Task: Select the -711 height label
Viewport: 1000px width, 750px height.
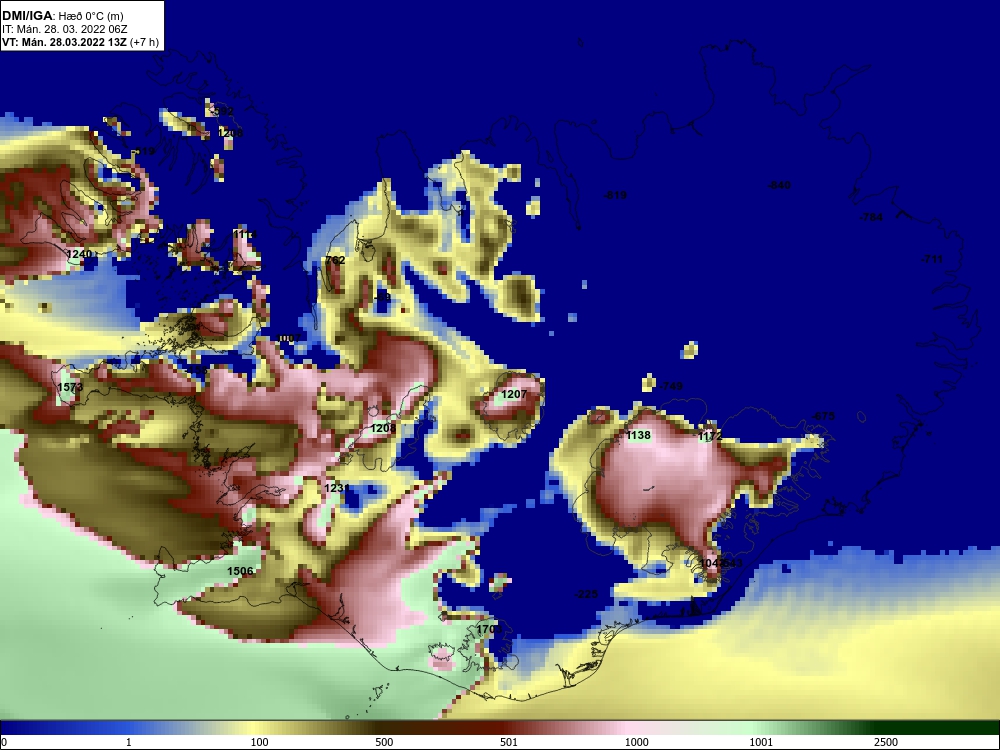Action: point(932,260)
